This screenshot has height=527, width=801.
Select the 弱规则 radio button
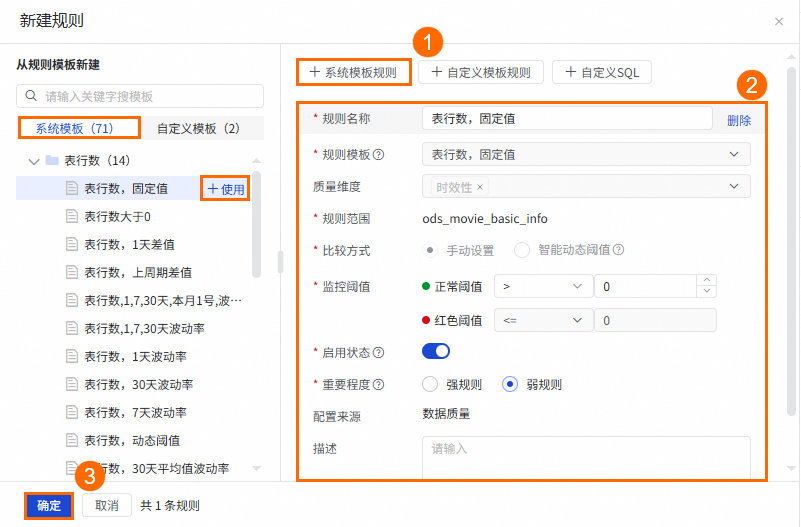(x=509, y=384)
